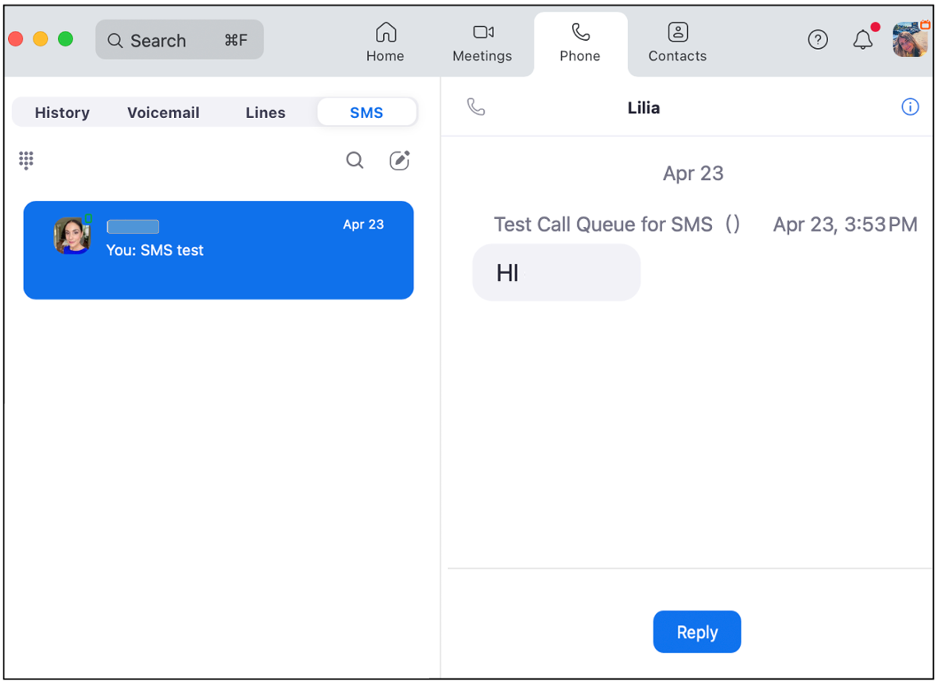Open the dial pad keypad
The height and width of the screenshot is (684, 936).
click(26, 160)
